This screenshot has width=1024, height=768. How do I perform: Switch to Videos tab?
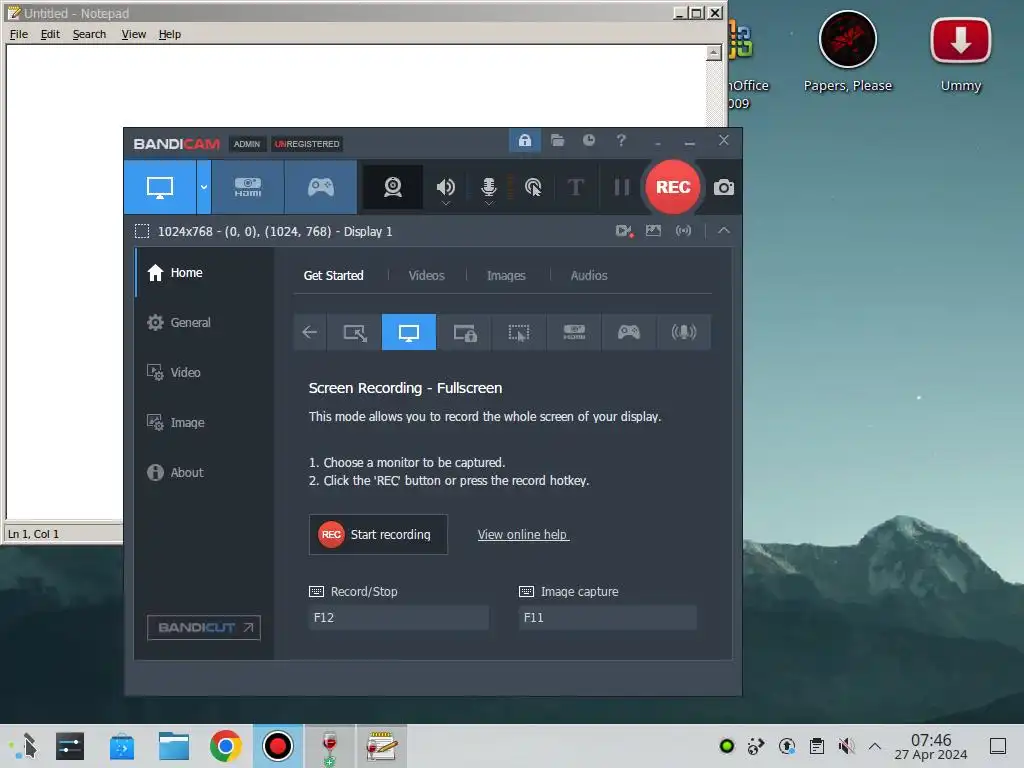[426, 276]
